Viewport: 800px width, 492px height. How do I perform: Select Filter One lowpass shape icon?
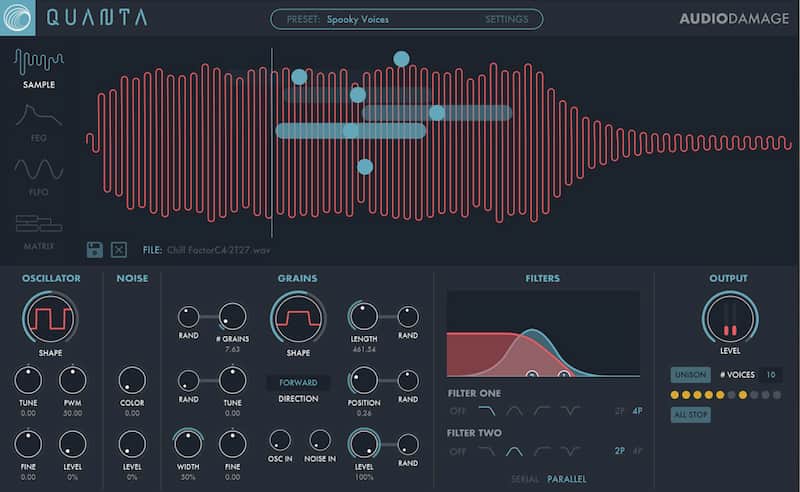pyautogui.click(x=486, y=410)
